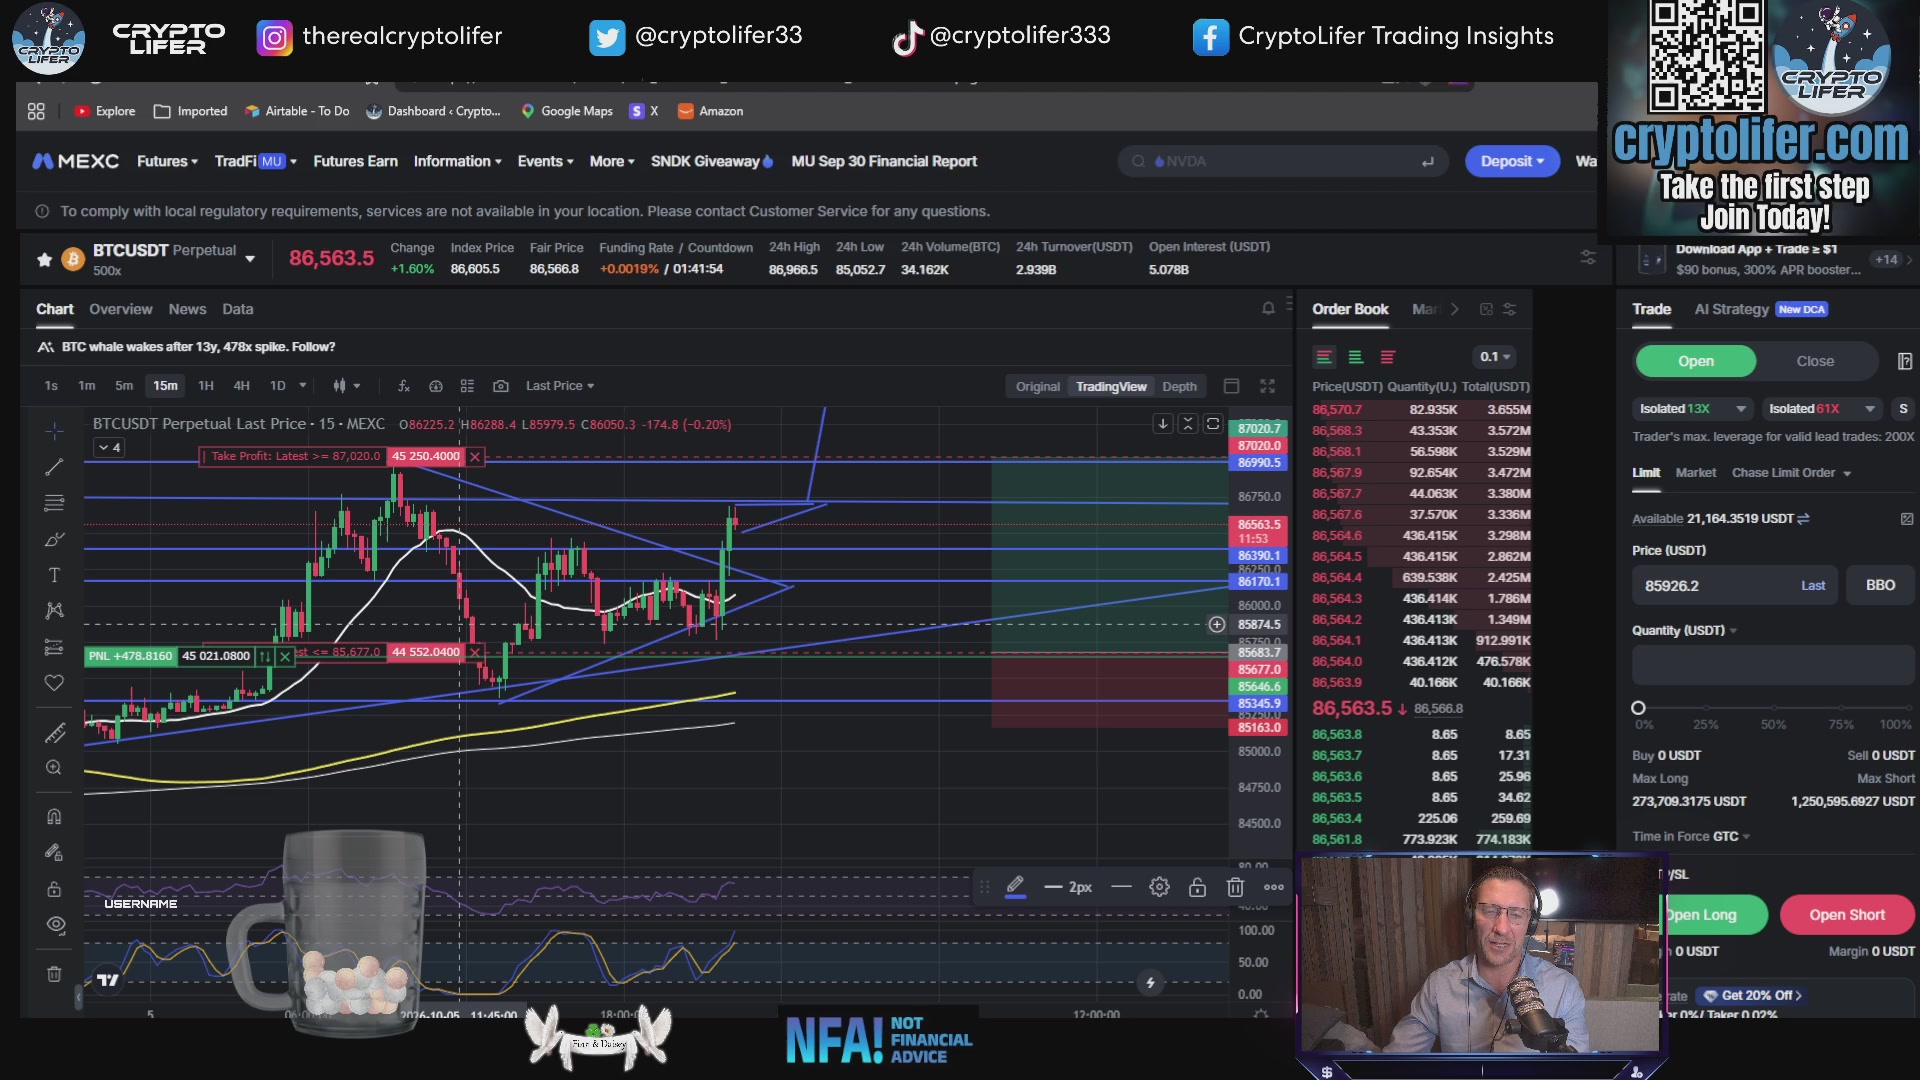Click the price alert bell icon
Image resolution: width=1920 pixels, height=1080 pixels.
(1268, 309)
